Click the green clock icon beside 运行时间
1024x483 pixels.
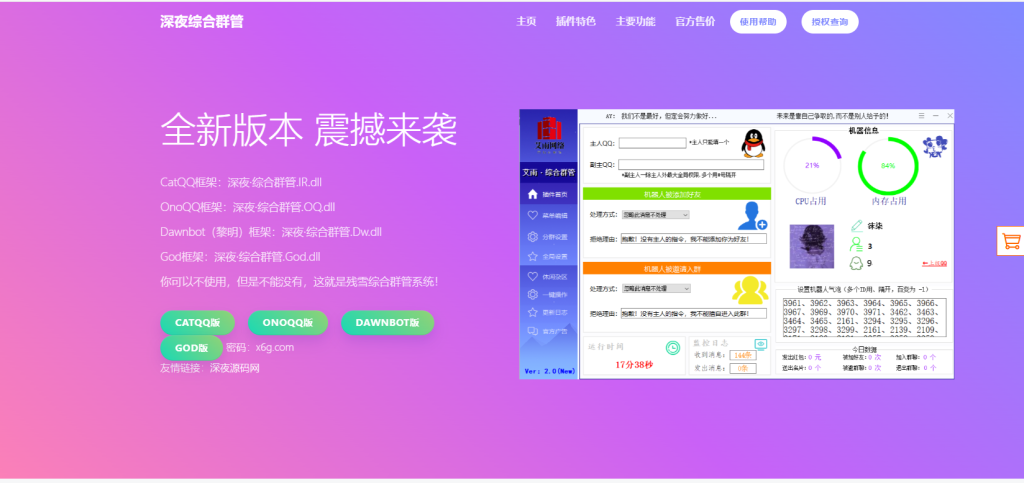tap(673, 348)
